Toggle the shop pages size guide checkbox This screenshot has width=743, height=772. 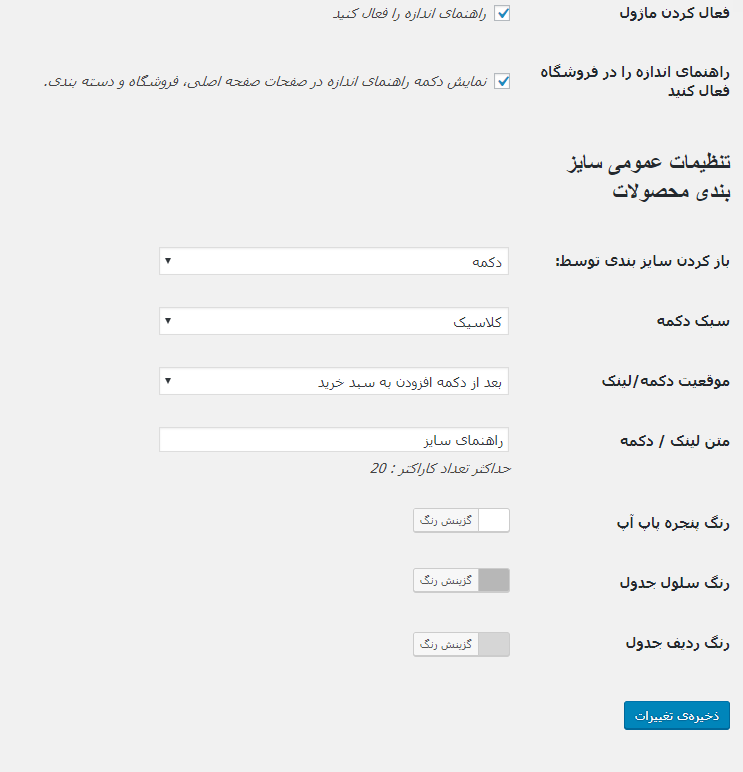[502, 81]
